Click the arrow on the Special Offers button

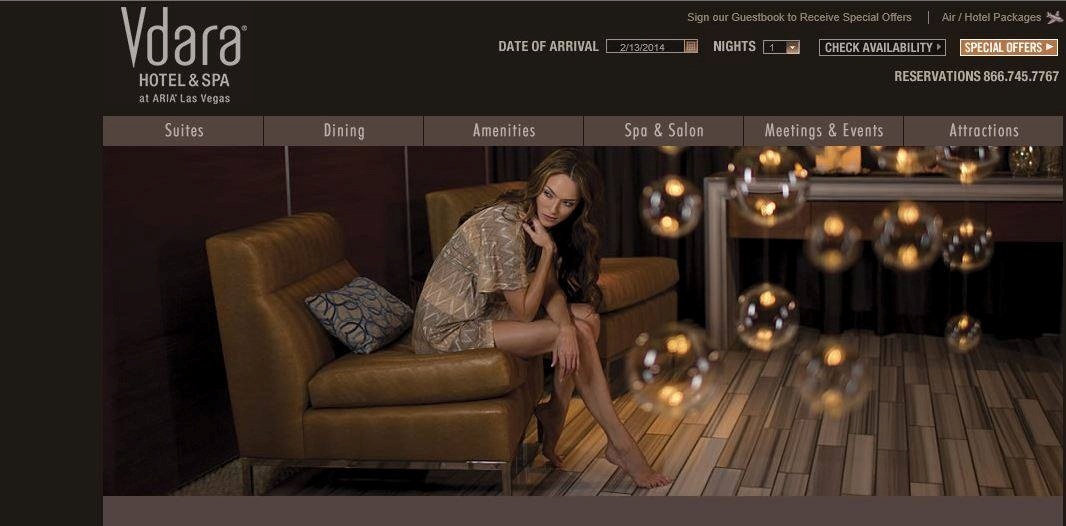(1049, 47)
